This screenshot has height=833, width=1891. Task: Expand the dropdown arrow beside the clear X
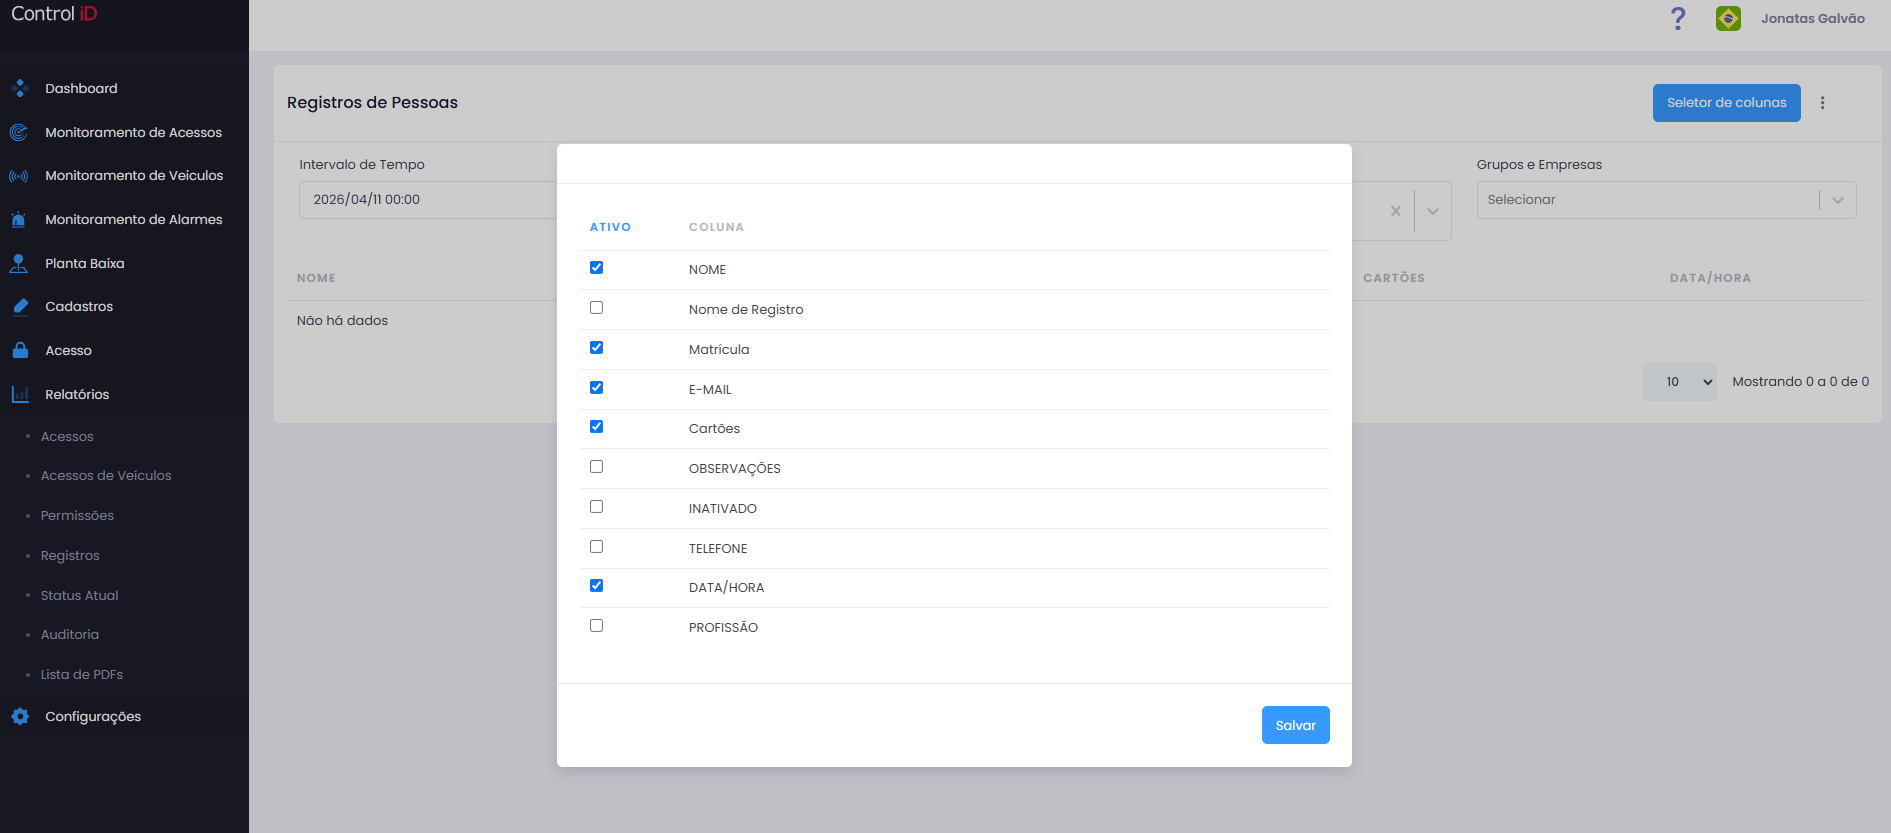tap(1433, 211)
